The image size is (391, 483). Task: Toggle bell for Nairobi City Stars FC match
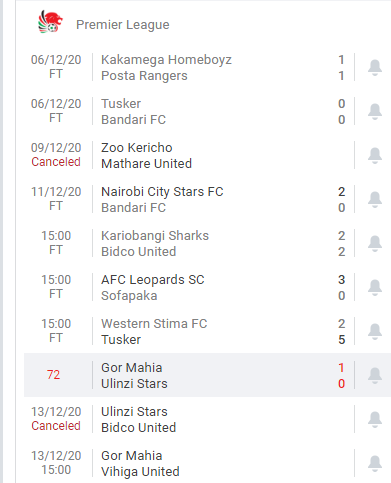(375, 199)
